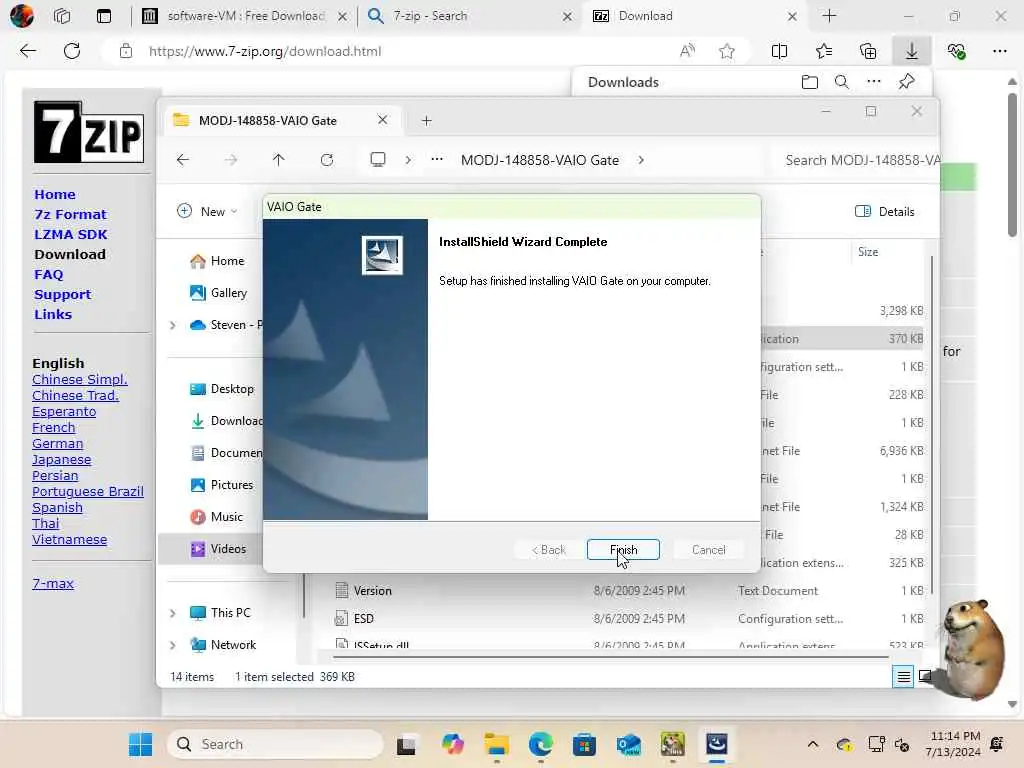Switch to 7-zip - Search tab
Image resolution: width=1024 pixels, height=768 pixels.
470,16
